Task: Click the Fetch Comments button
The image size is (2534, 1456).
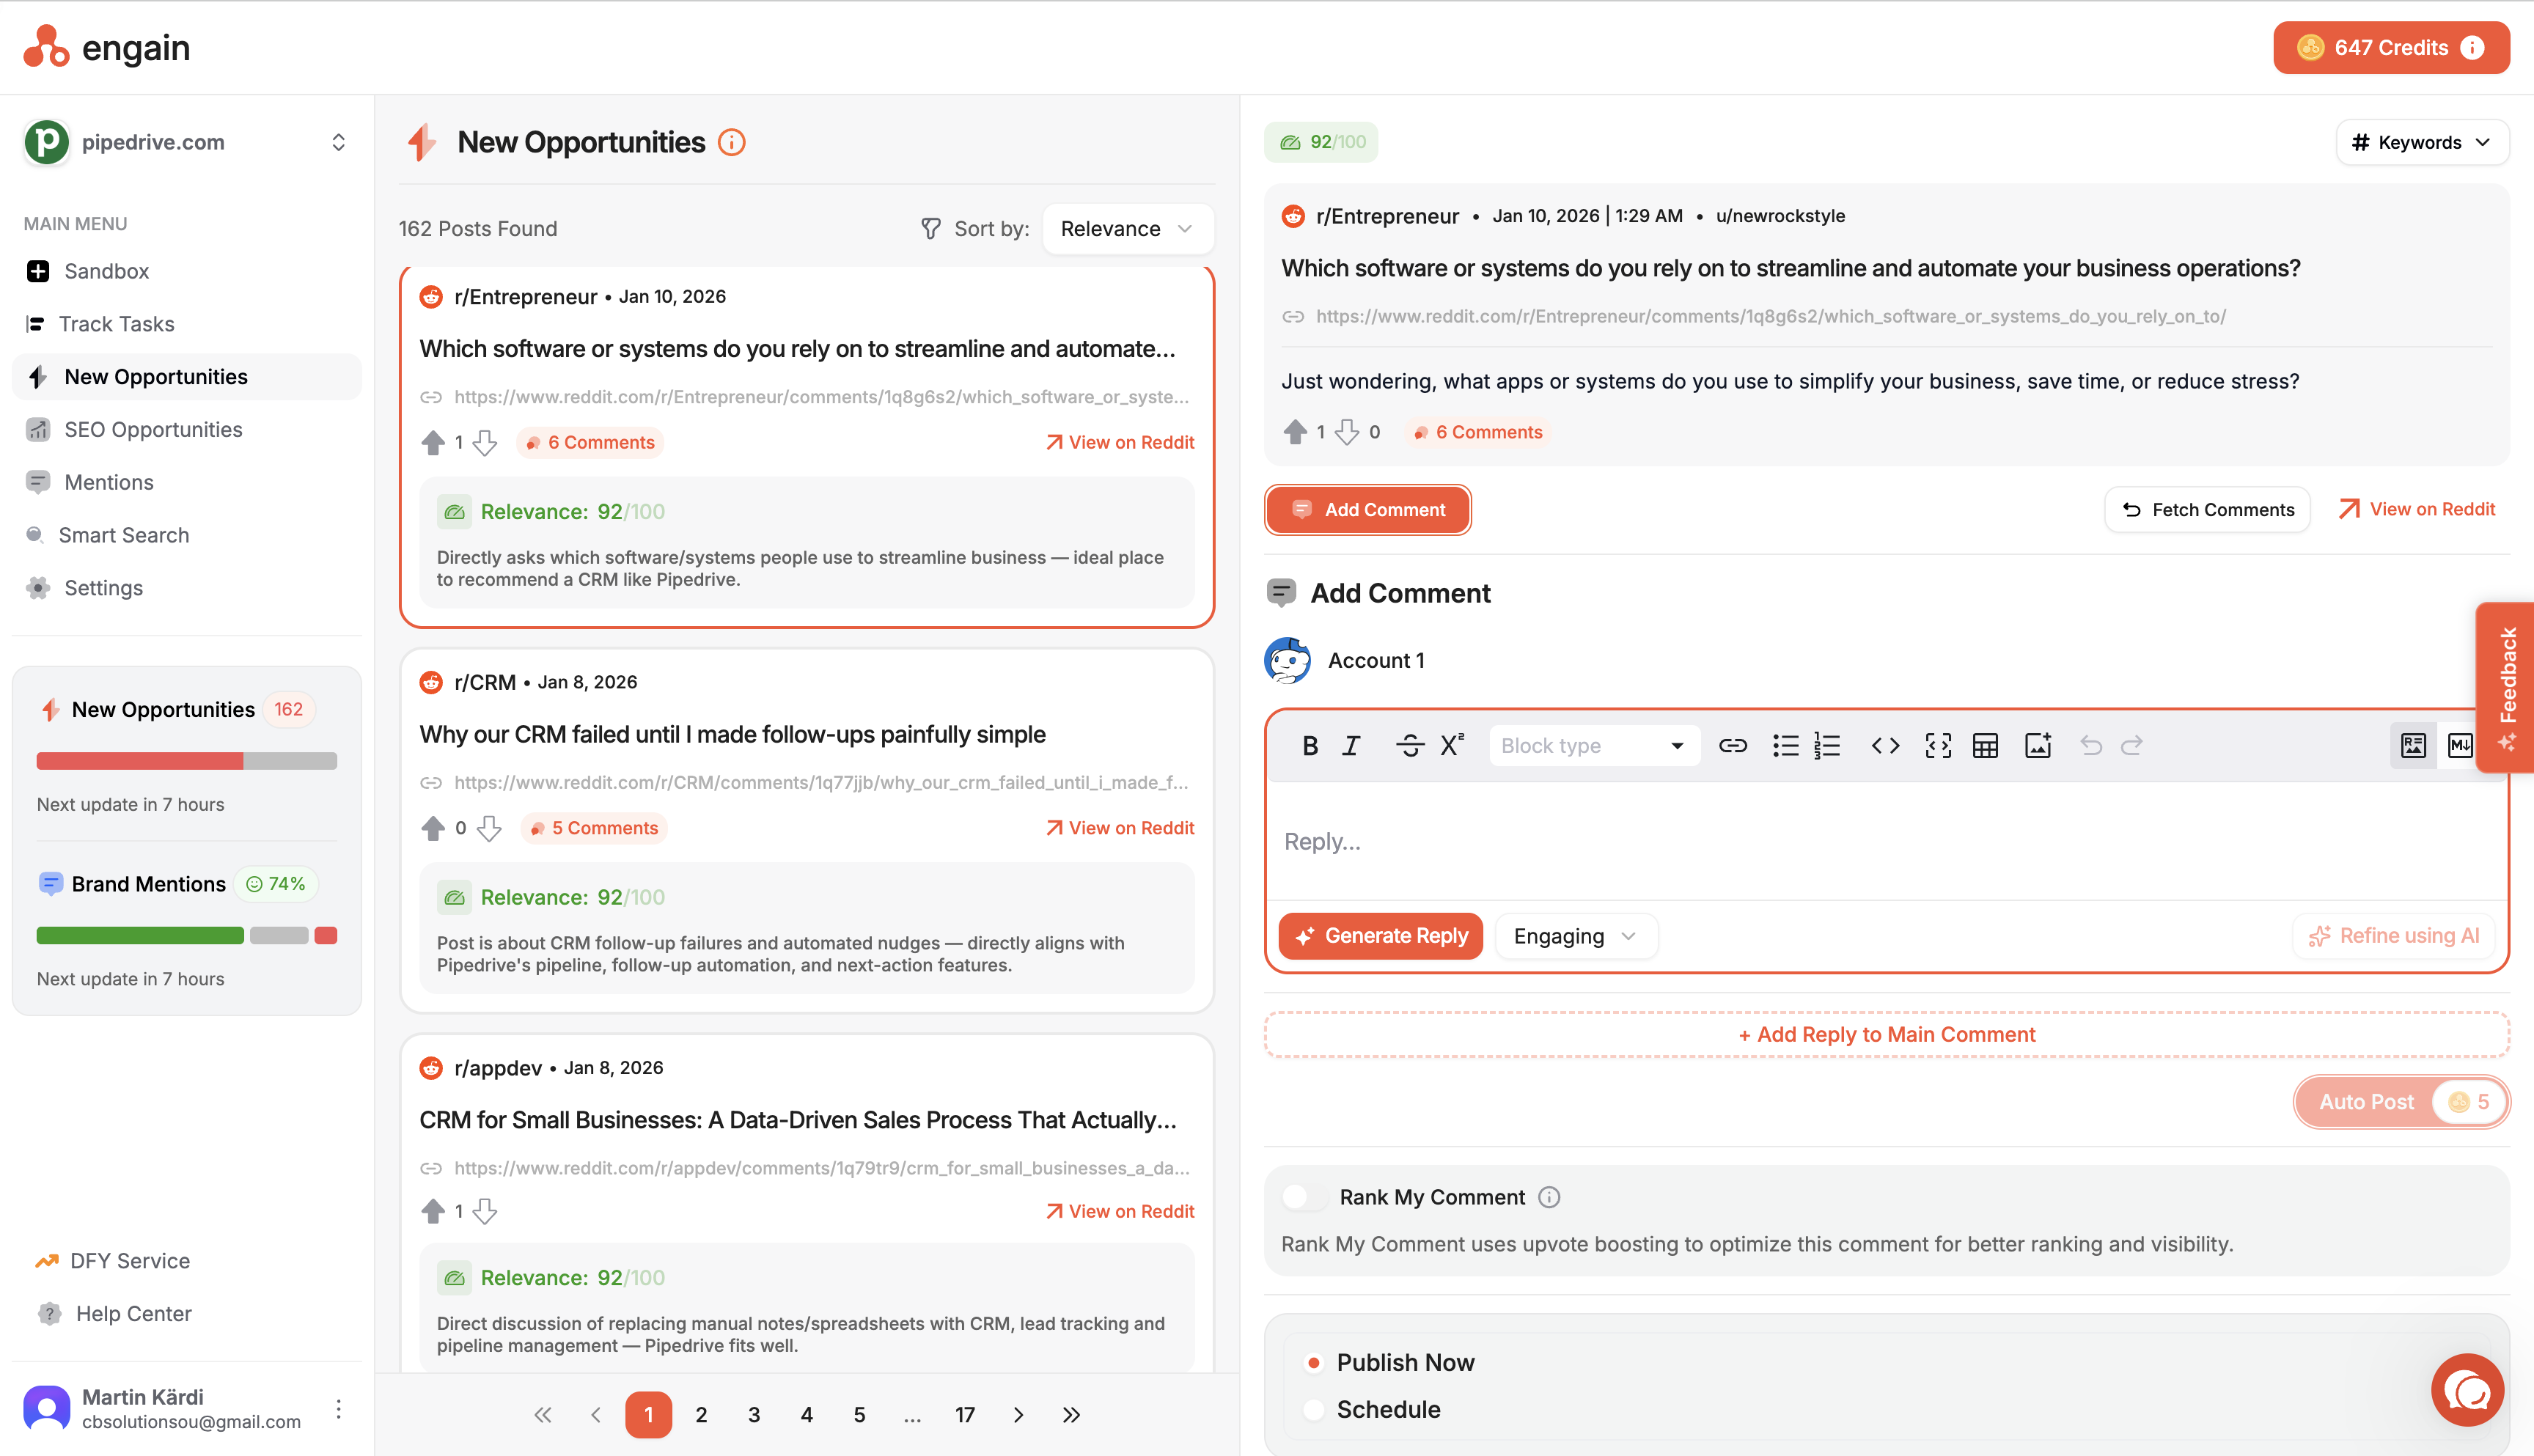Action: (2207, 510)
